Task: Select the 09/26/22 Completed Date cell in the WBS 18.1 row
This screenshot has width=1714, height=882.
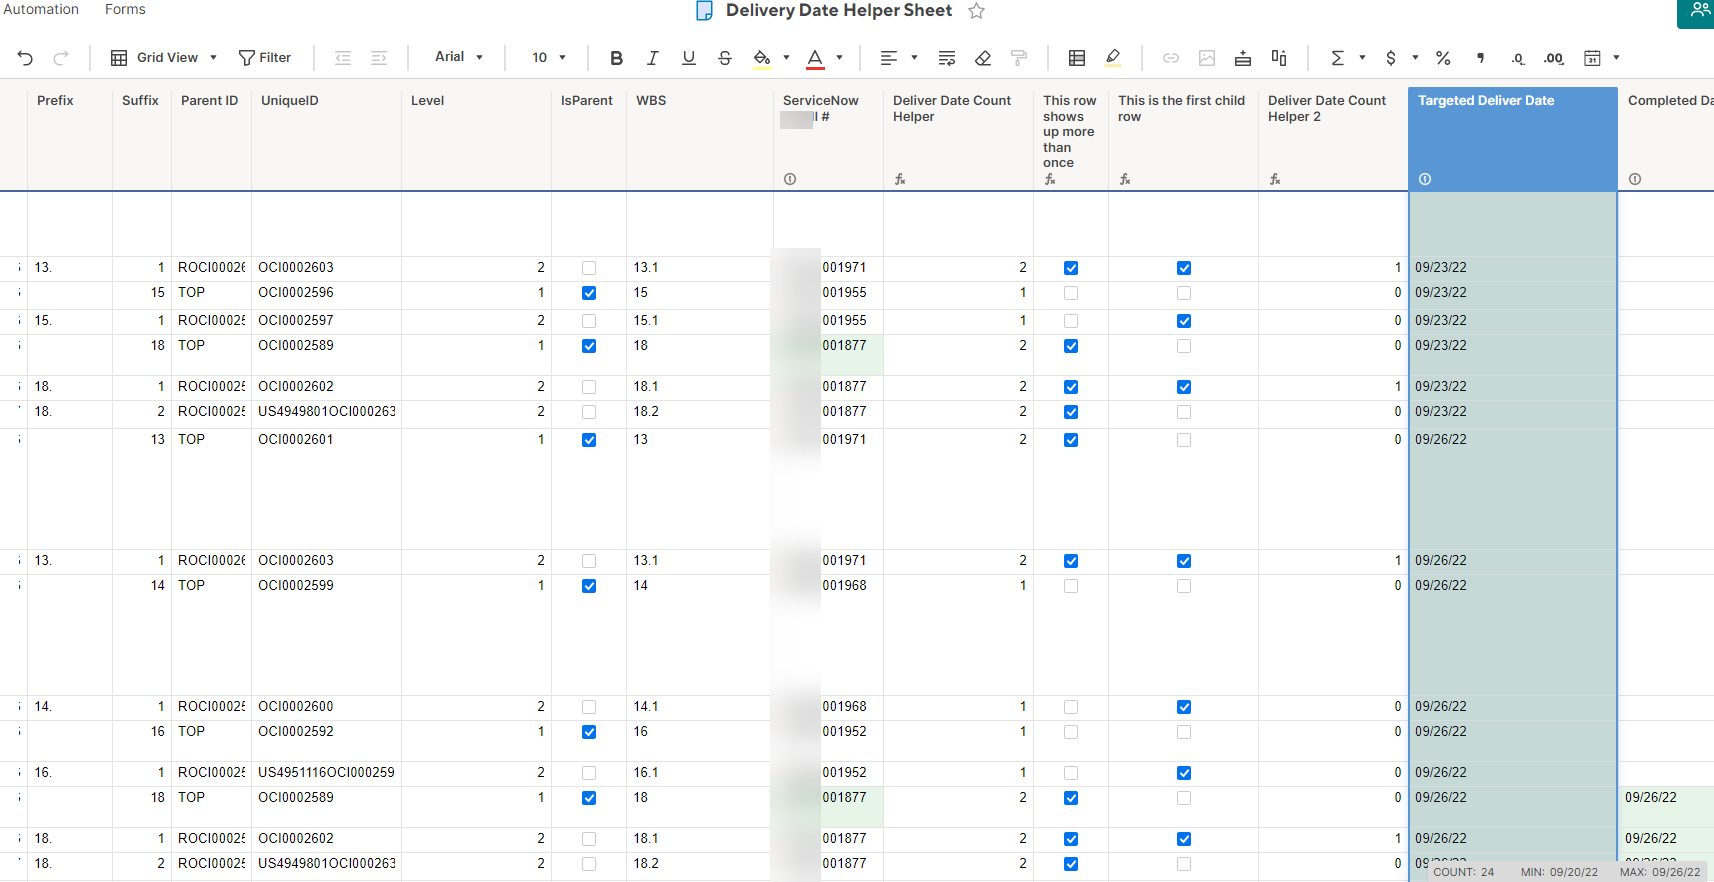Action: [x=1665, y=839]
